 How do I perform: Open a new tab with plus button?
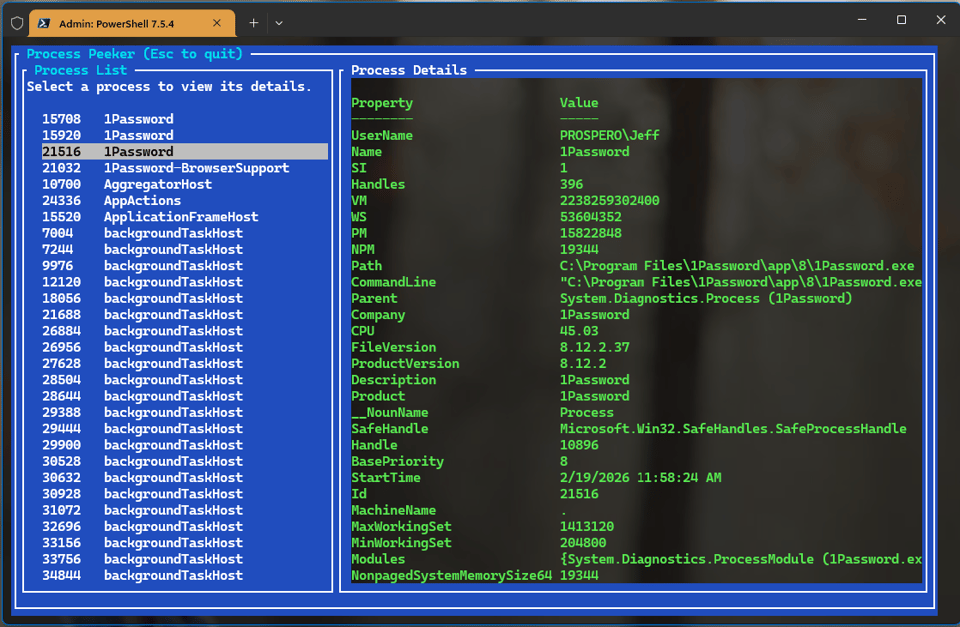click(254, 22)
